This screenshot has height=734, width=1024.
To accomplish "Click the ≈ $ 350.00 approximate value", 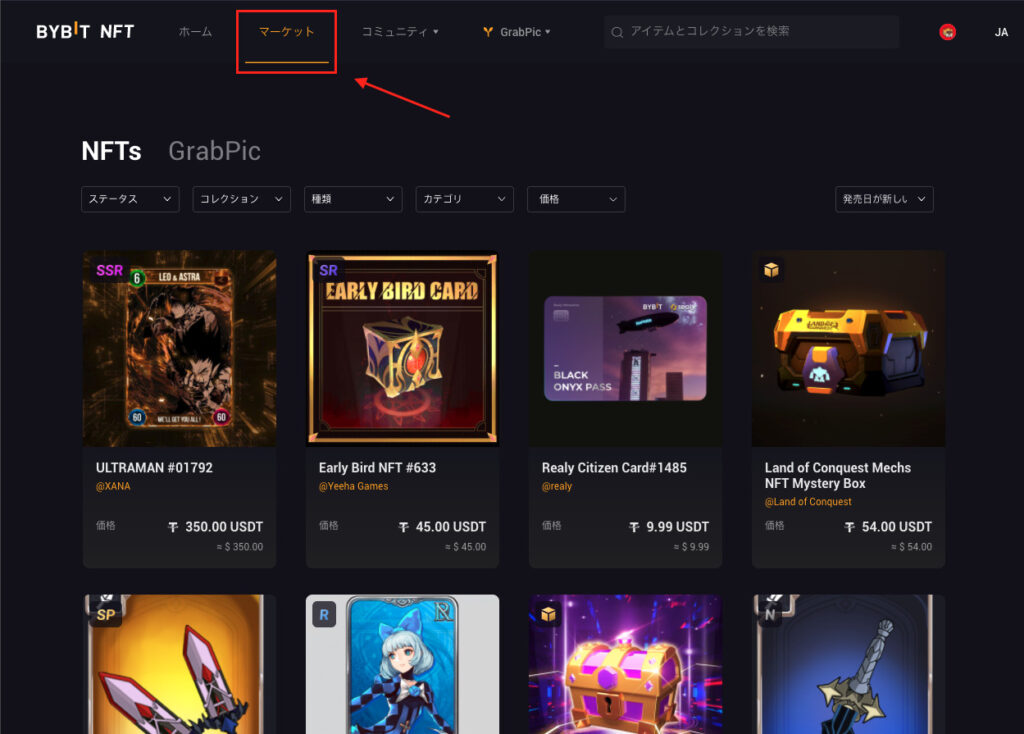I will 240,547.
